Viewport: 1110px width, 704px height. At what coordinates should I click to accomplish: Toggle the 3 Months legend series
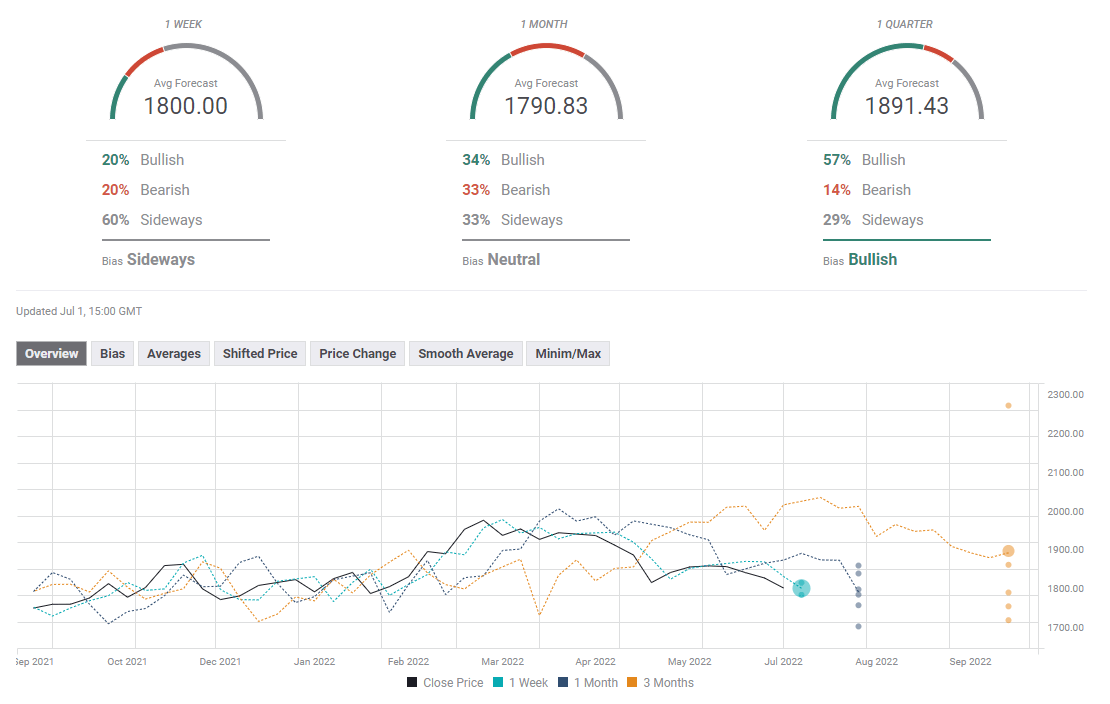tap(660, 683)
